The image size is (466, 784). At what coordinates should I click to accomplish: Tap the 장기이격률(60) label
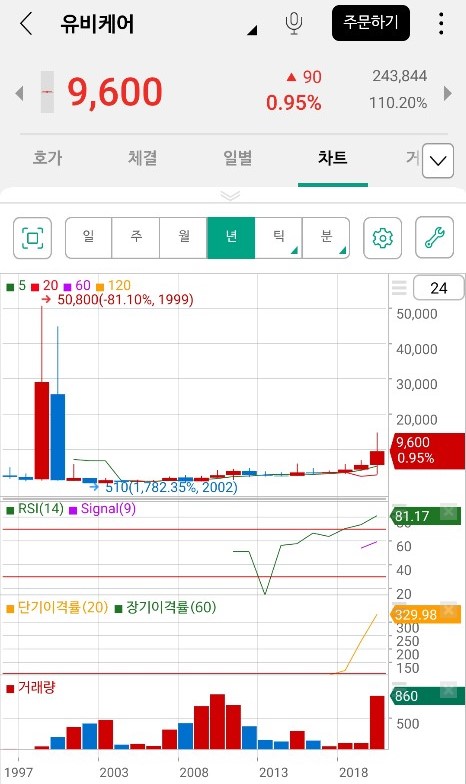pos(166,608)
